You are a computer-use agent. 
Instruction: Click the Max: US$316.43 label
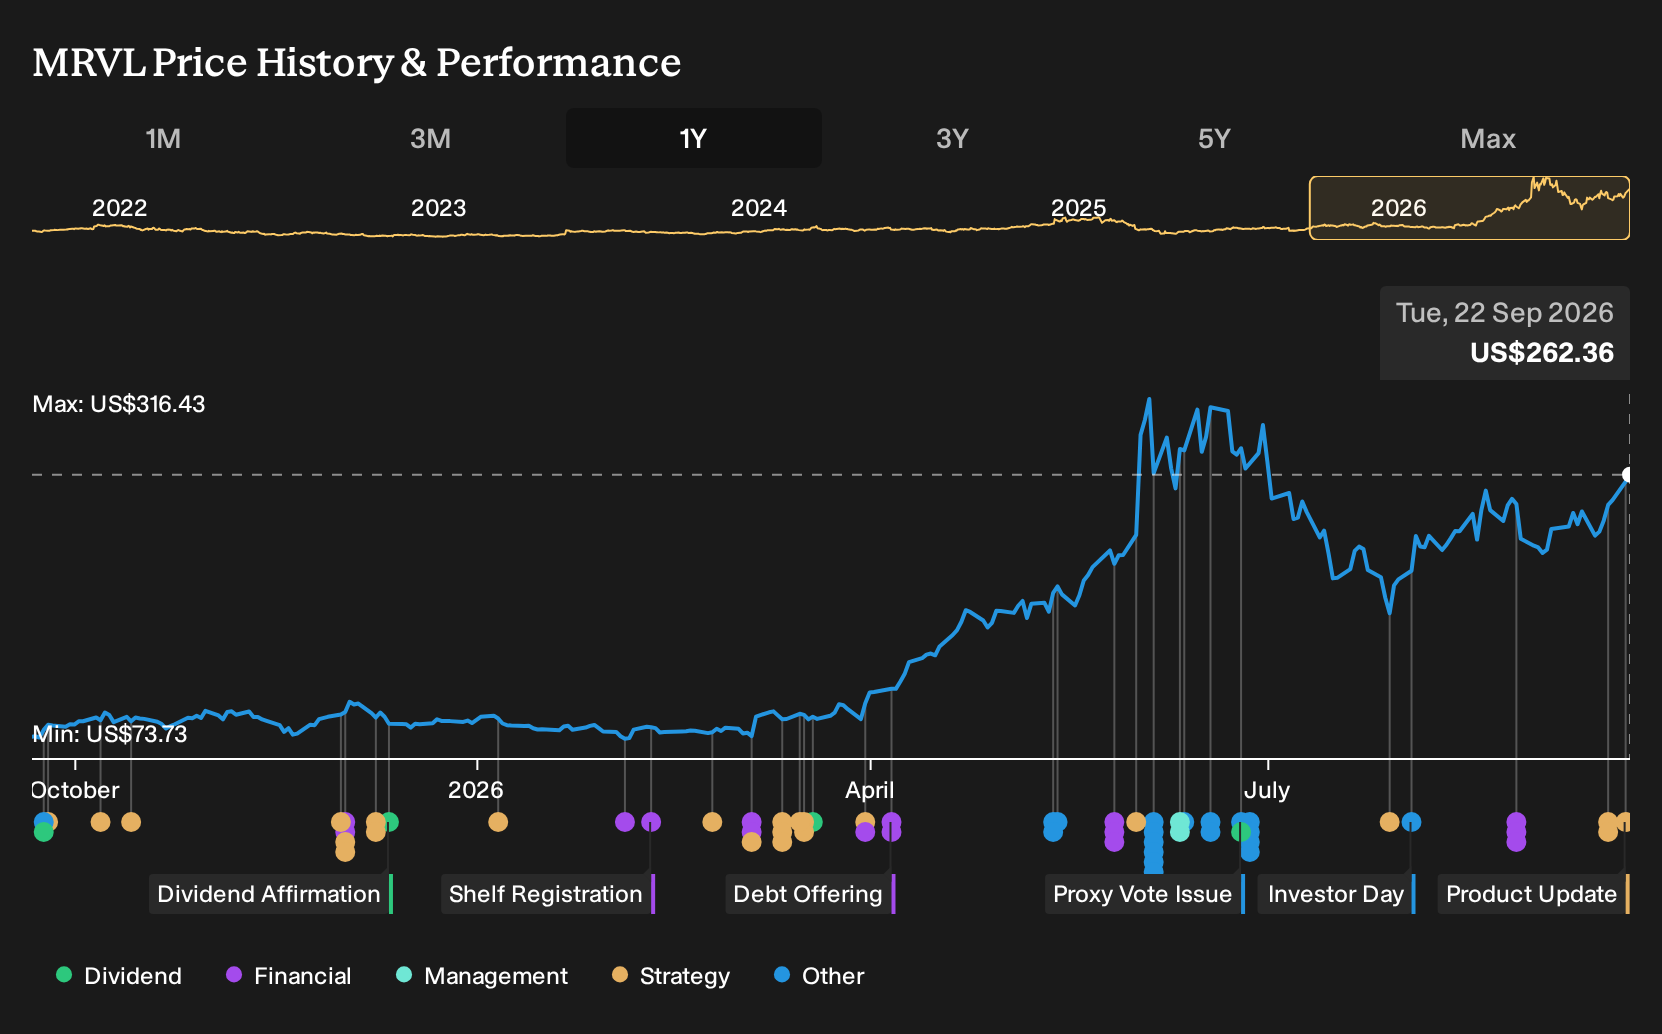(119, 404)
